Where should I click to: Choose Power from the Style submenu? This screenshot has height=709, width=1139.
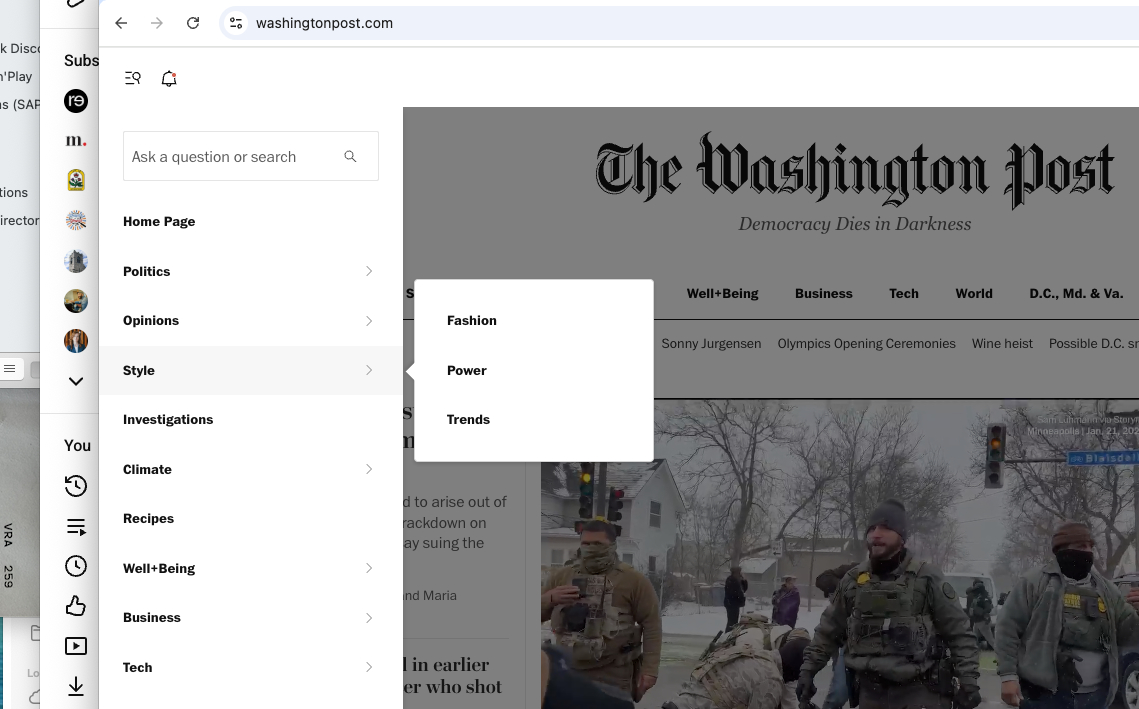466,370
